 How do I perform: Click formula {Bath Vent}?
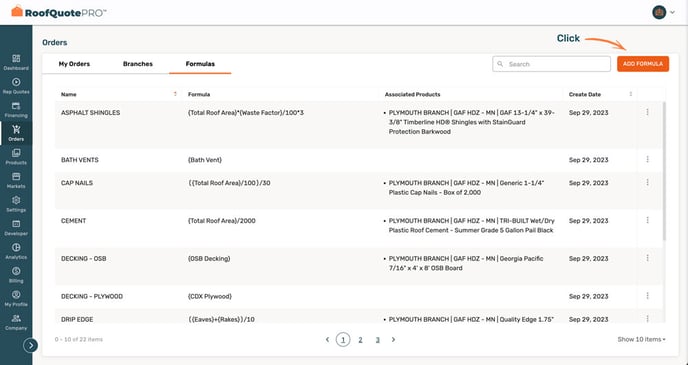click(x=205, y=160)
